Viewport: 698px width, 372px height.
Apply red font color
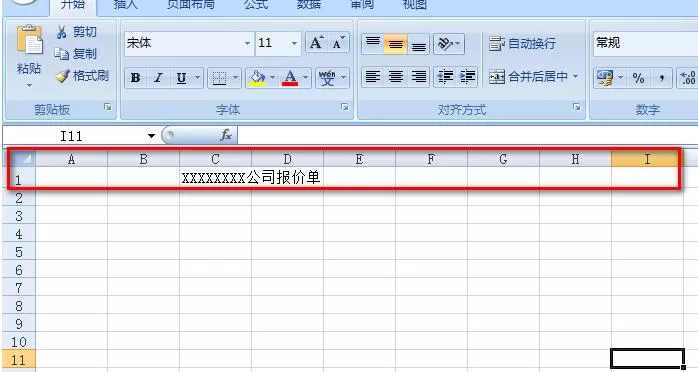coord(290,78)
